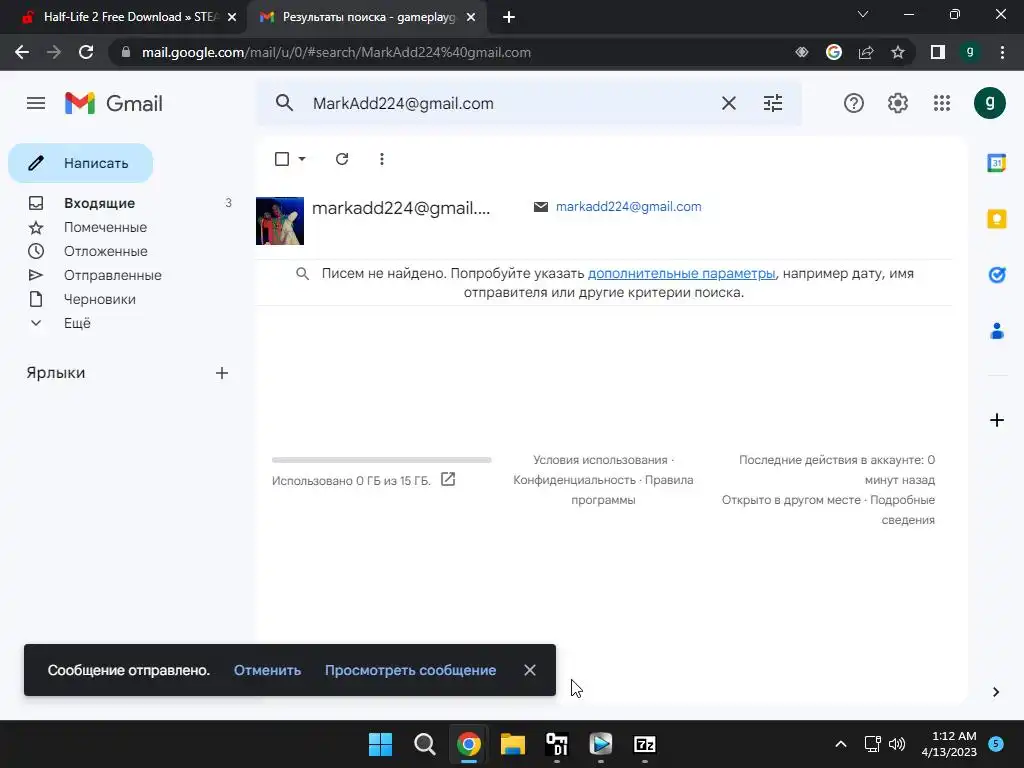Open the Черновики drafts folder
1024x768 pixels.
(99, 299)
